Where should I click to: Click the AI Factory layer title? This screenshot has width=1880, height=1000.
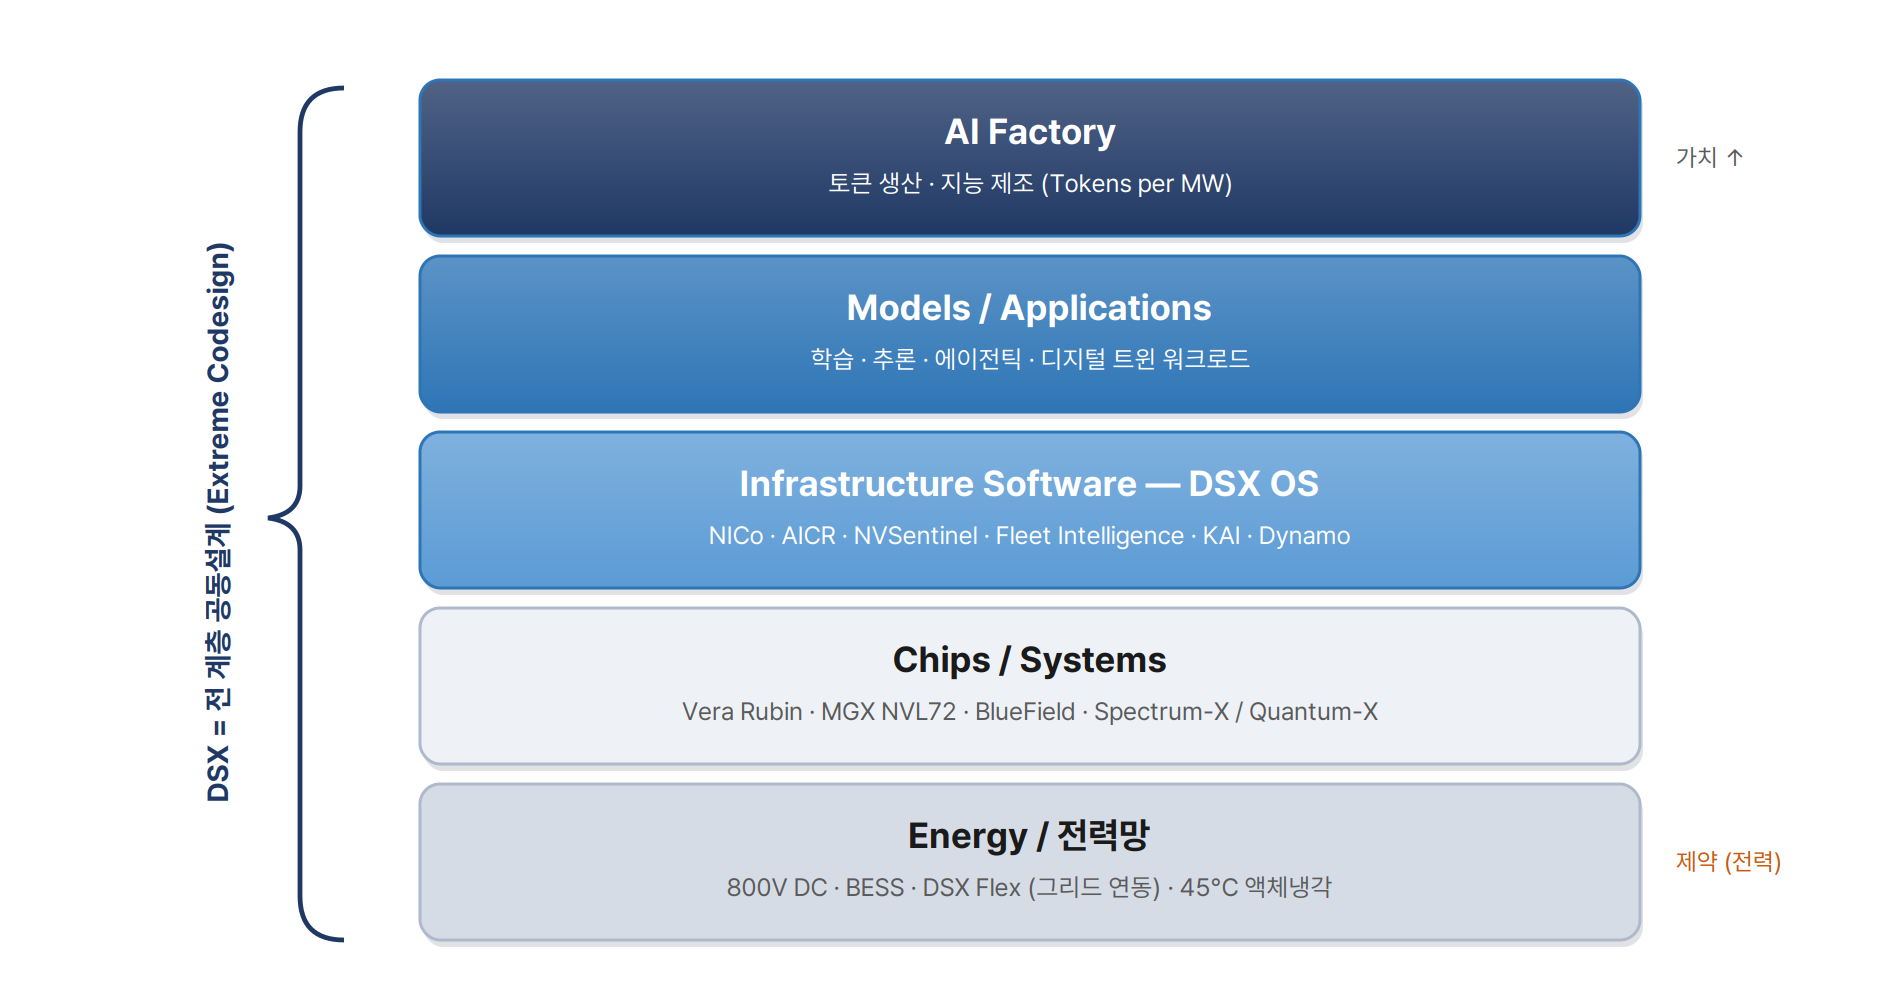pyautogui.click(x=1030, y=132)
